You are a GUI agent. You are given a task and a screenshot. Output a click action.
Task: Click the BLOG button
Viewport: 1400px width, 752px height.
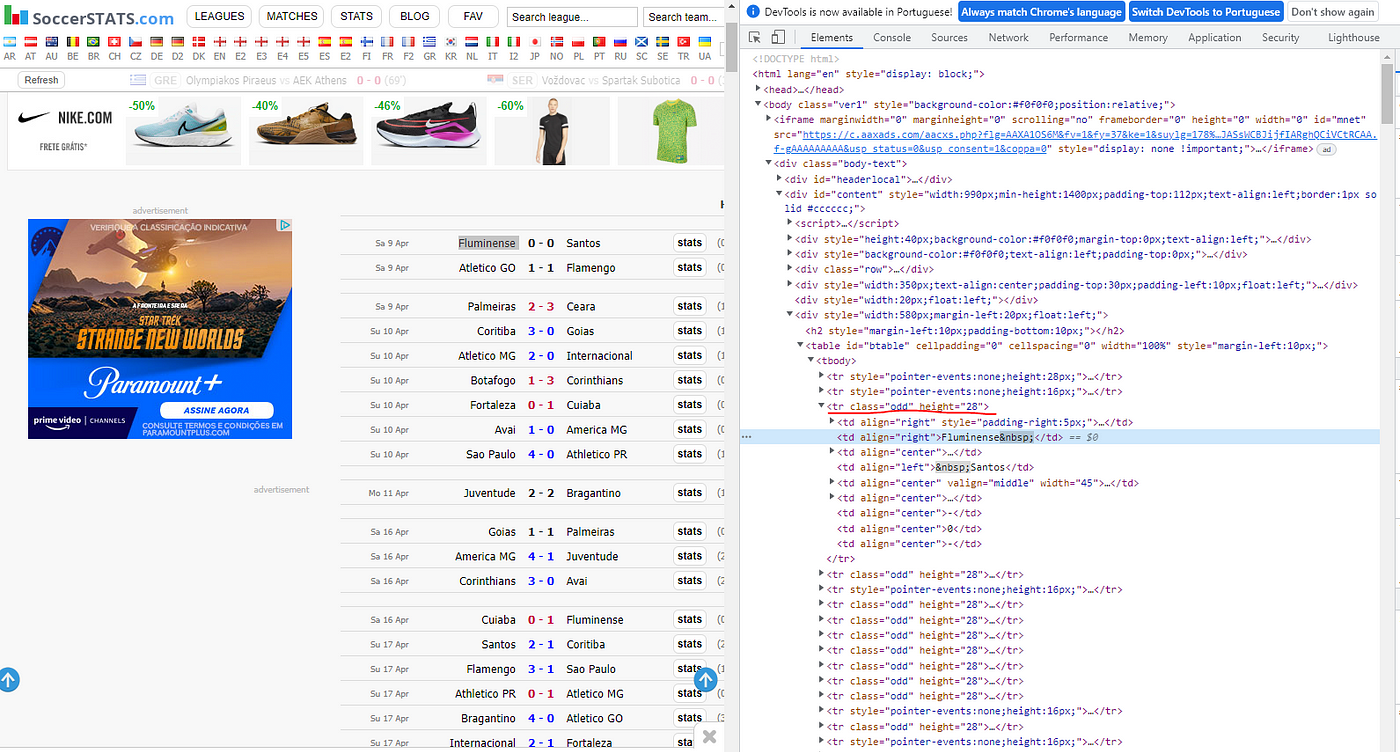pos(414,16)
